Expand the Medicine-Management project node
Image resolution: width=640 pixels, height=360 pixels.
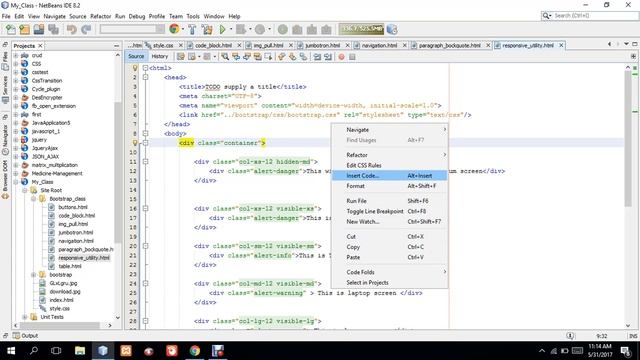pyautogui.click(x=16, y=173)
